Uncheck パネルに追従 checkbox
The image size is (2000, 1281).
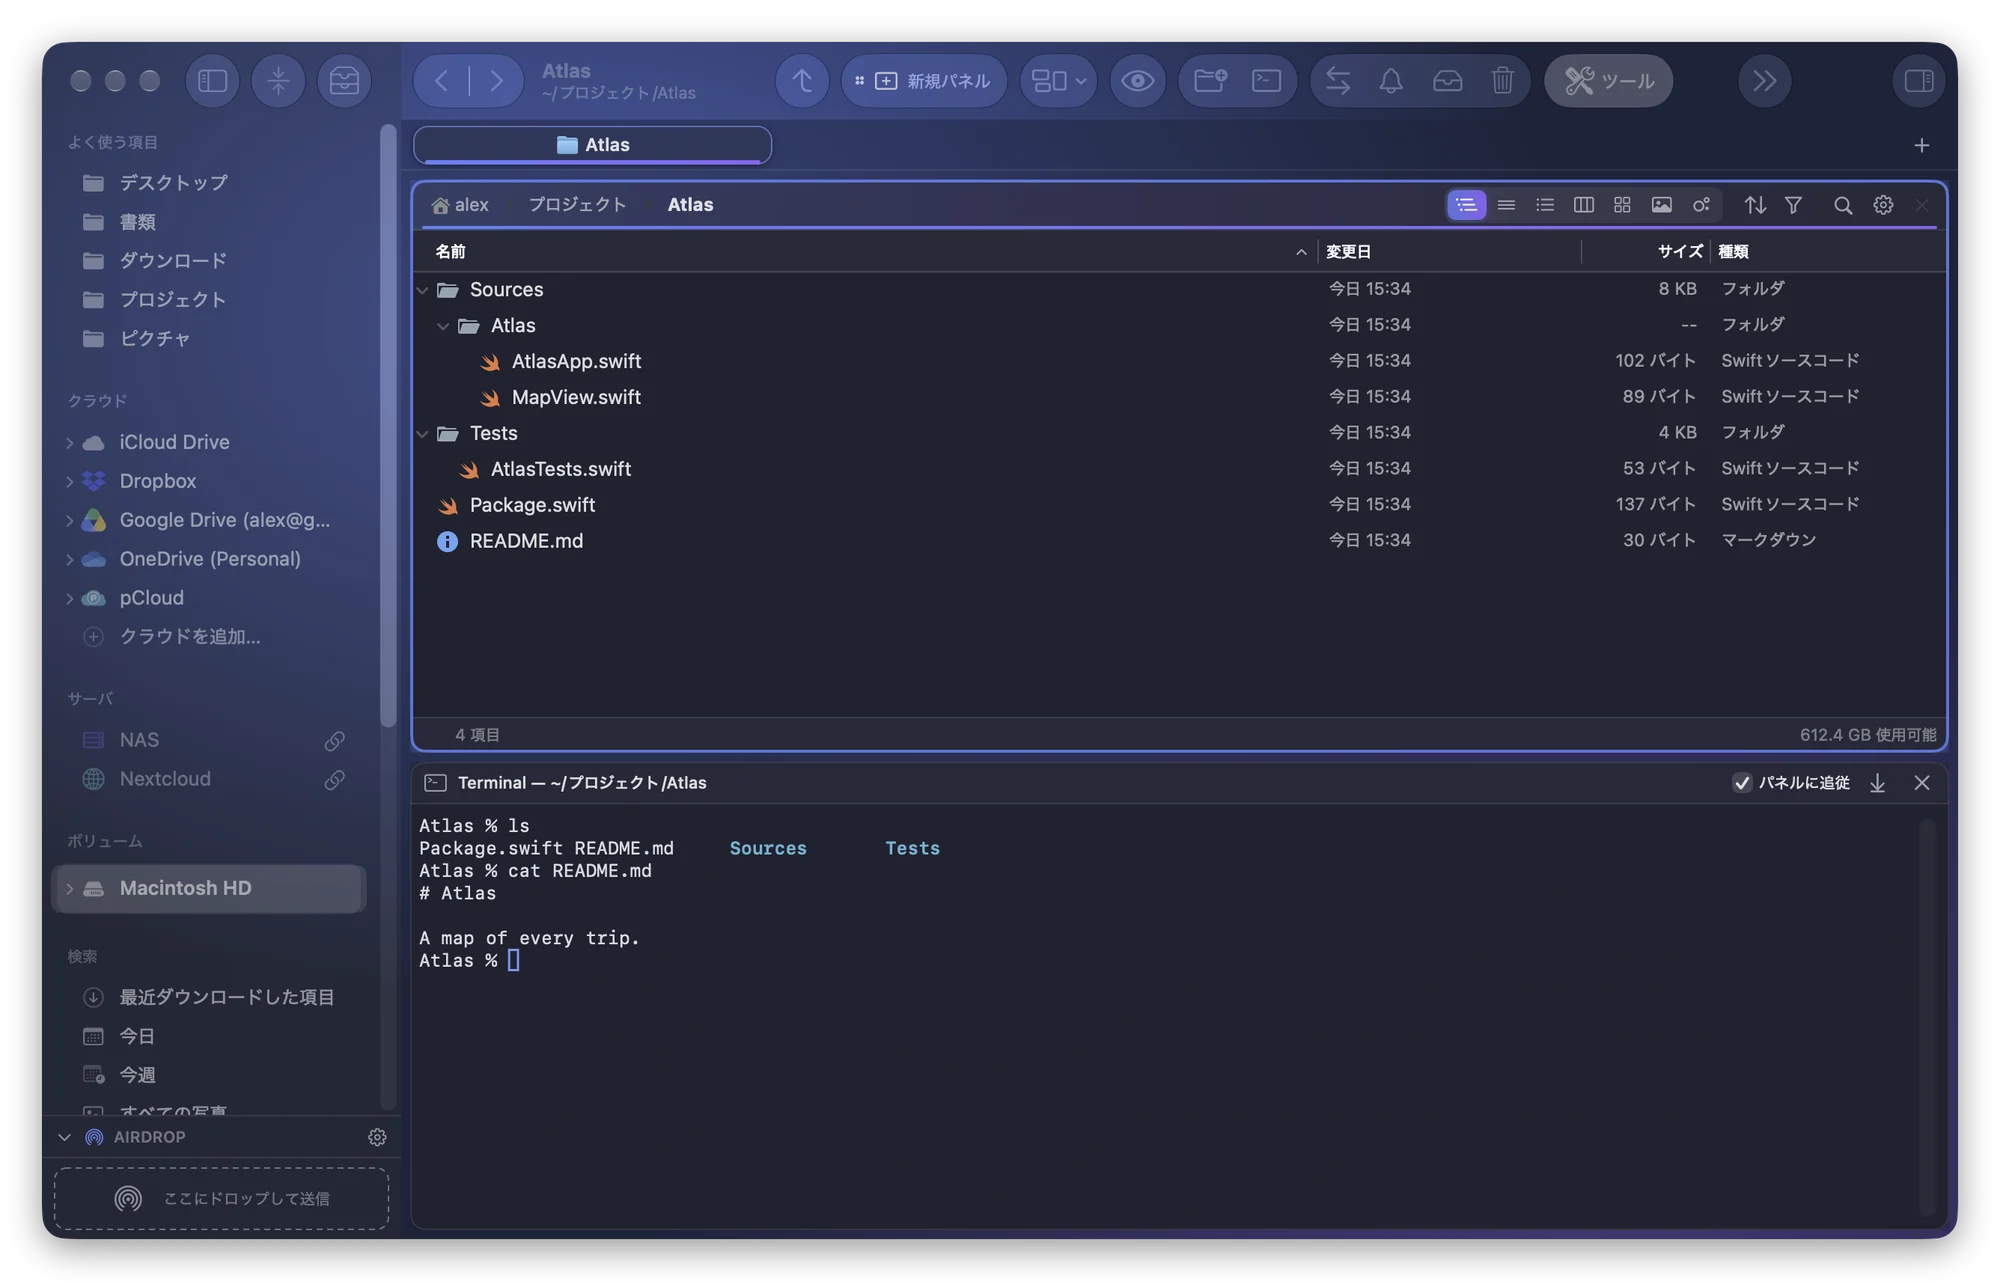click(1742, 783)
